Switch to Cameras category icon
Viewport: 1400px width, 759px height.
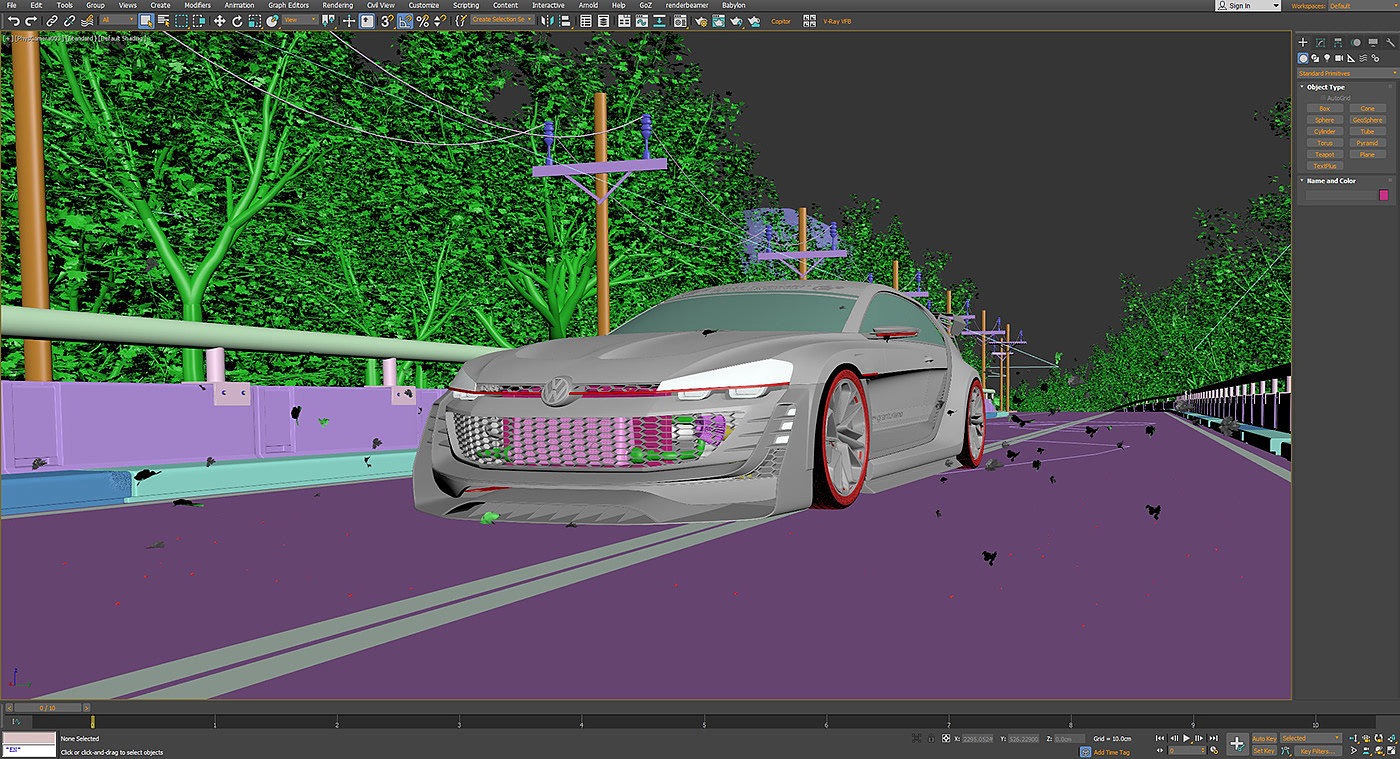(x=1341, y=58)
